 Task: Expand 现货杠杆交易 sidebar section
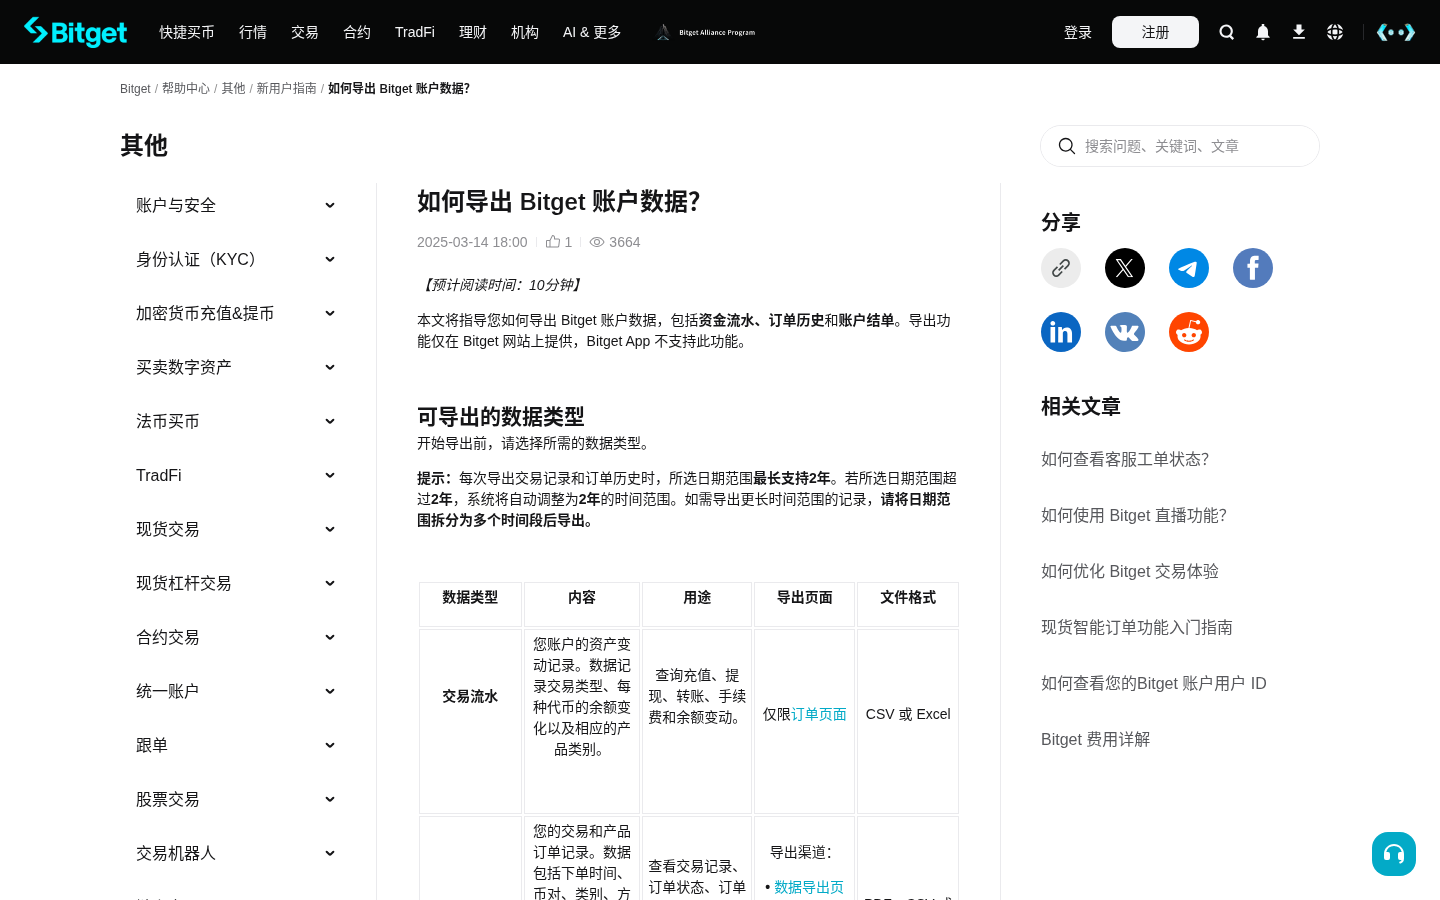point(236,583)
